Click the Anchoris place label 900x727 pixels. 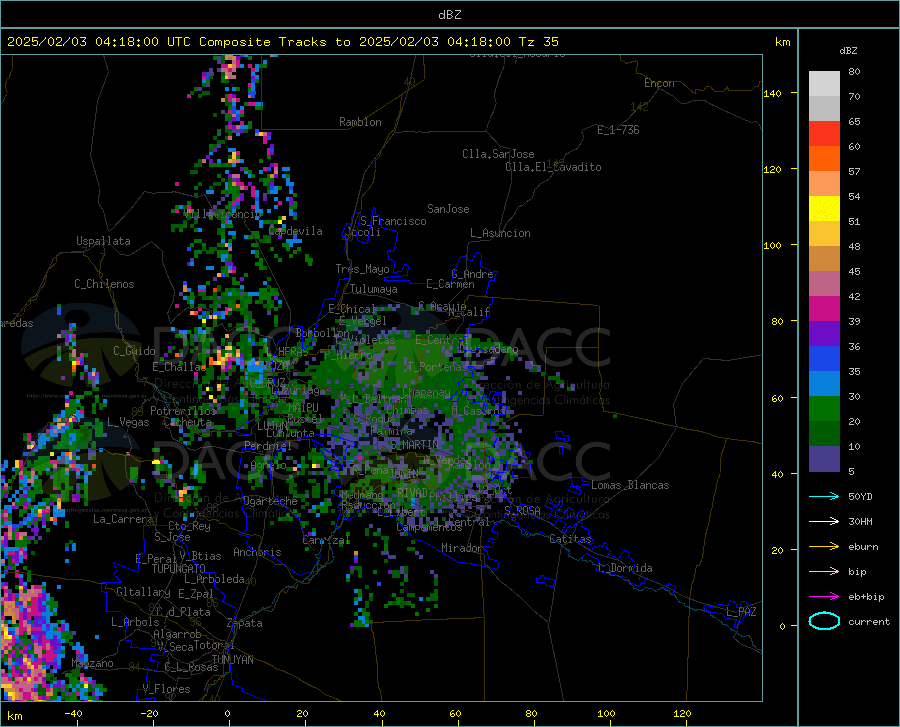coord(257,552)
